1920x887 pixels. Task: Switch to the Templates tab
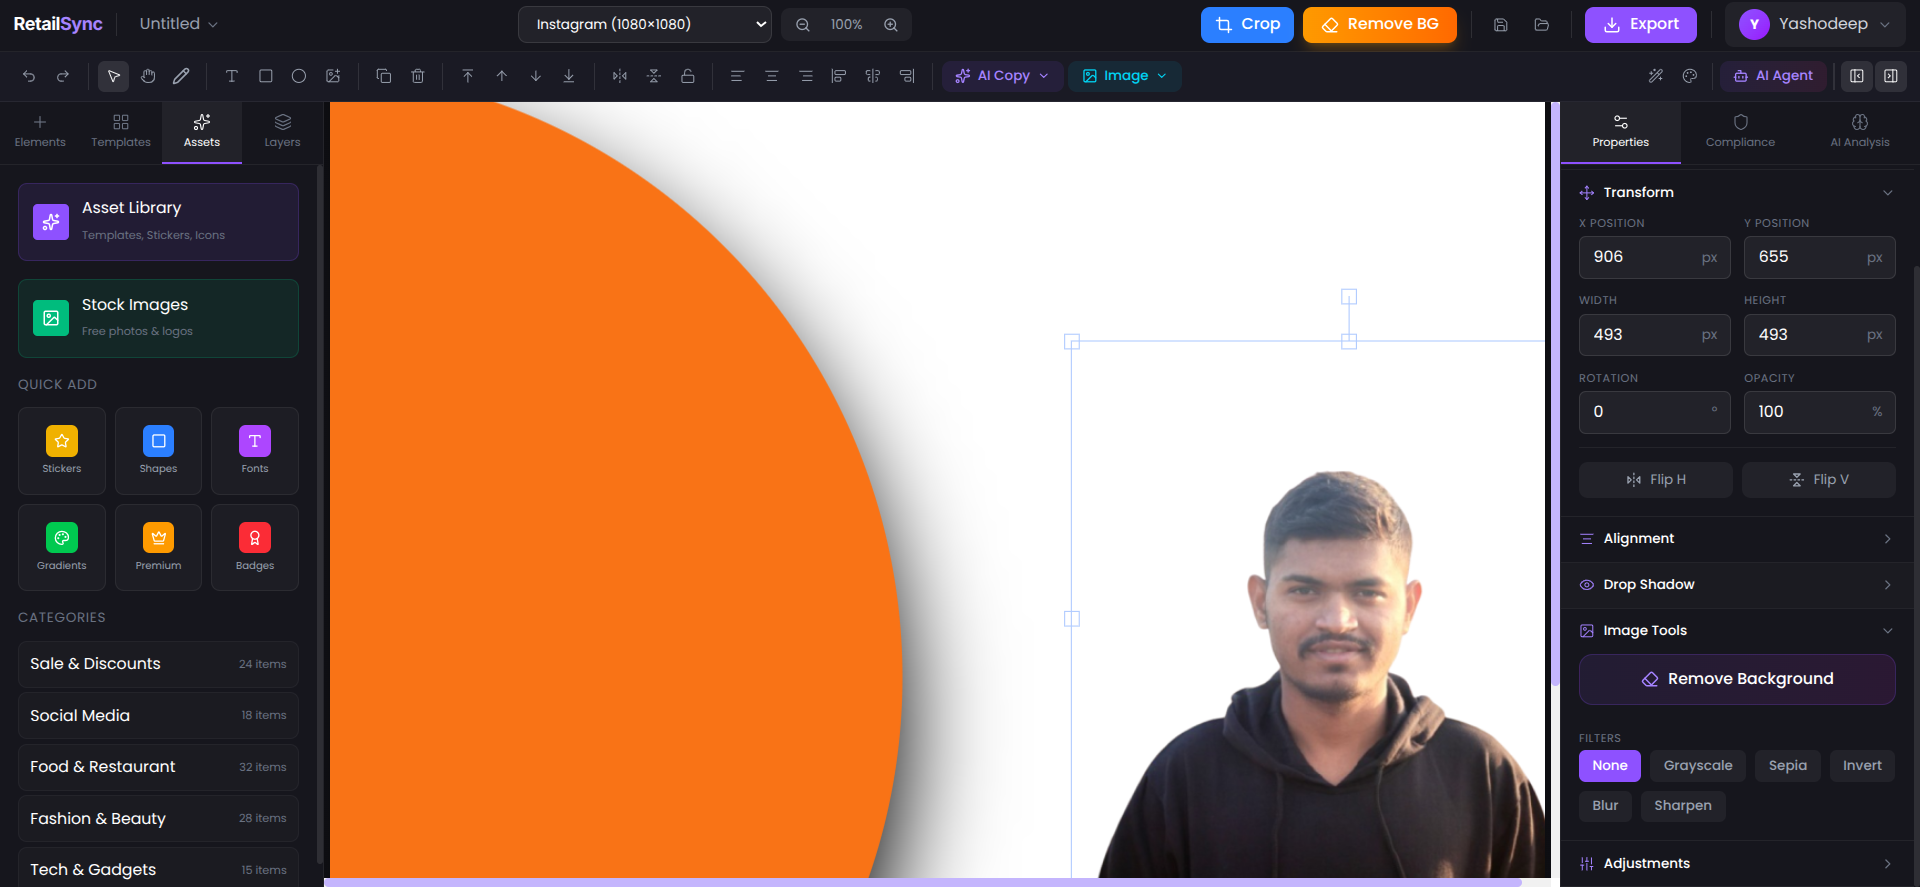point(121,132)
